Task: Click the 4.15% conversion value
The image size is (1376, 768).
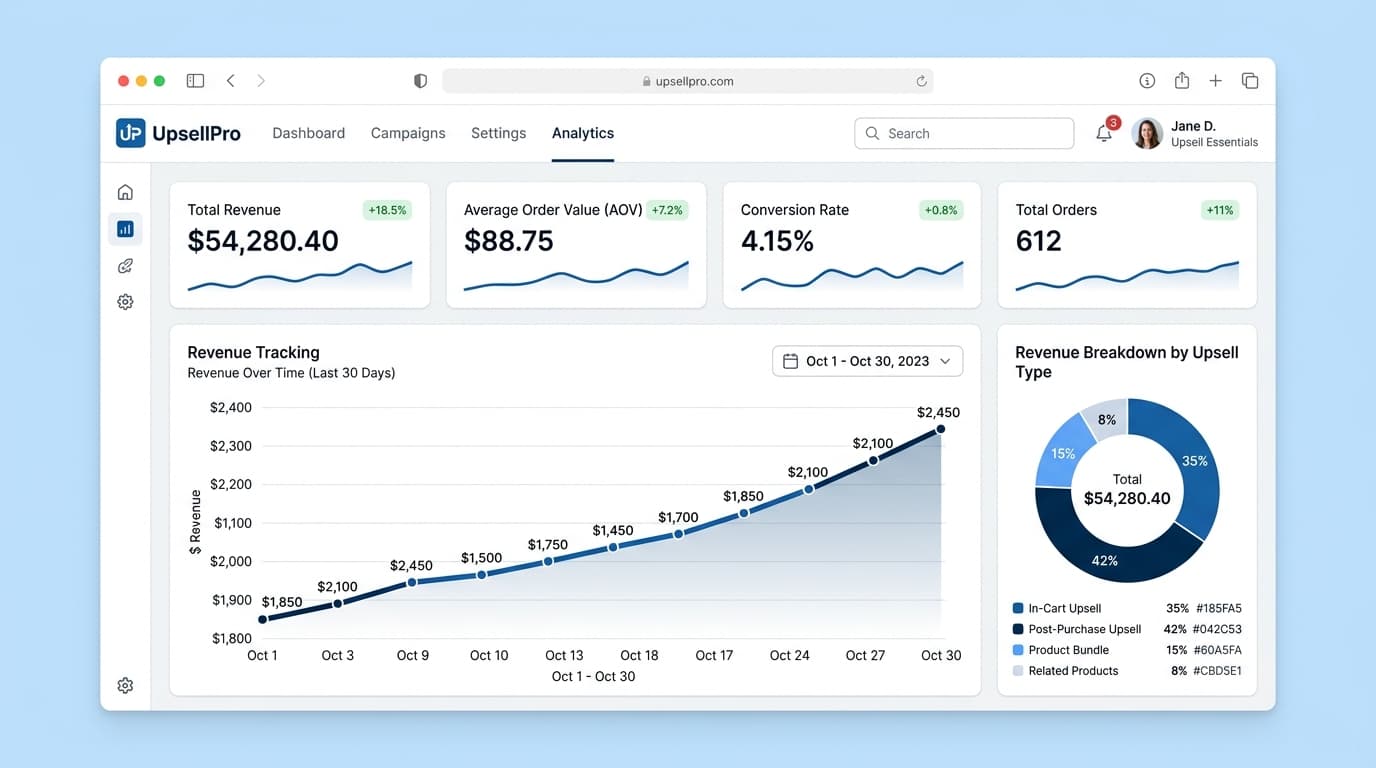Action: 777,241
